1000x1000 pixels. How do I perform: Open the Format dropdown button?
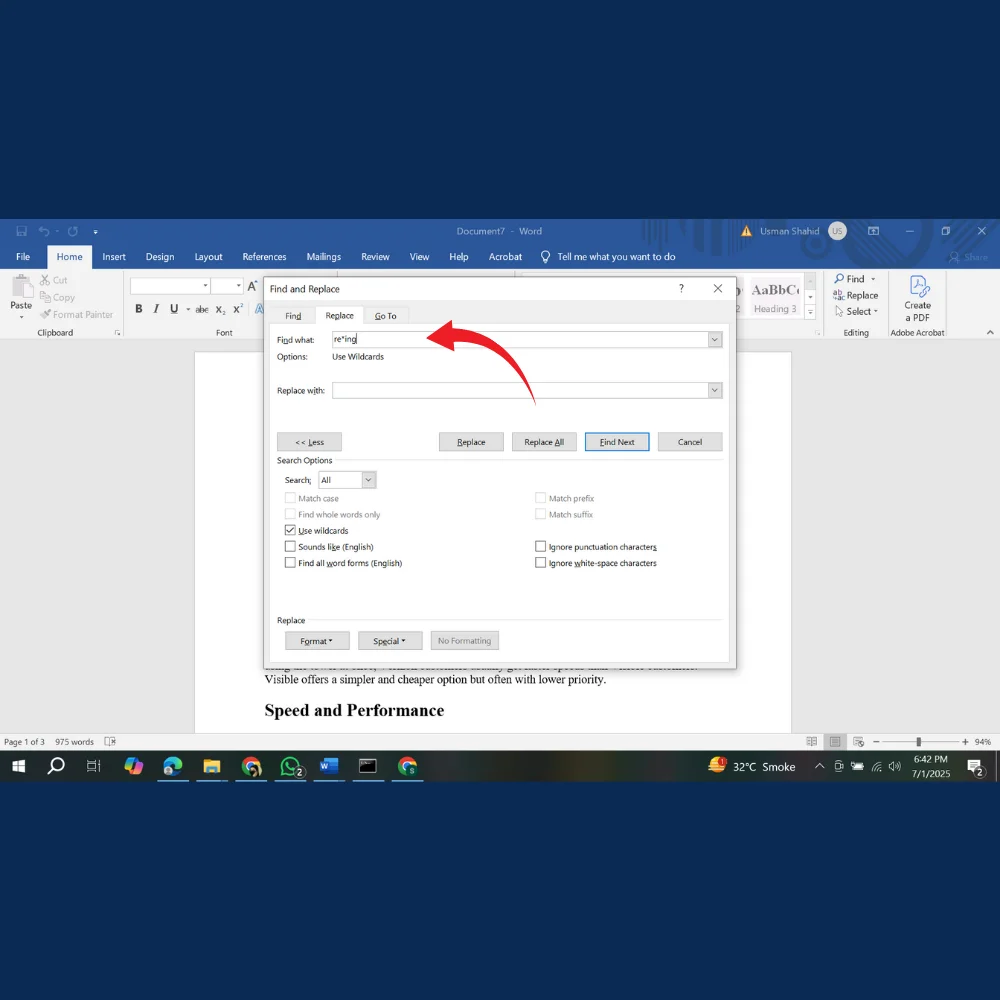coord(317,640)
